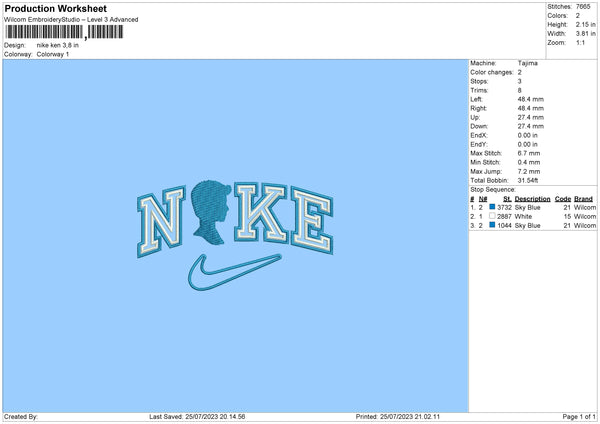The height and width of the screenshot is (424, 600).
Task: Click the swoosh outline under the lettering
Action: tap(234, 272)
